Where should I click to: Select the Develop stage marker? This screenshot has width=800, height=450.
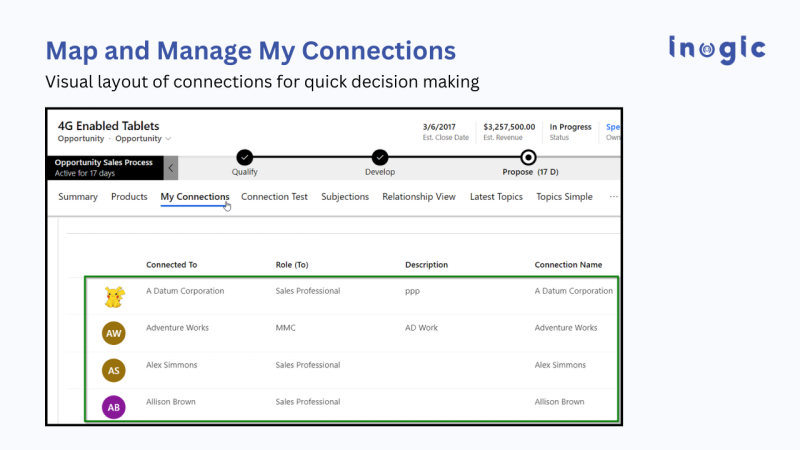click(x=380, y=157)
